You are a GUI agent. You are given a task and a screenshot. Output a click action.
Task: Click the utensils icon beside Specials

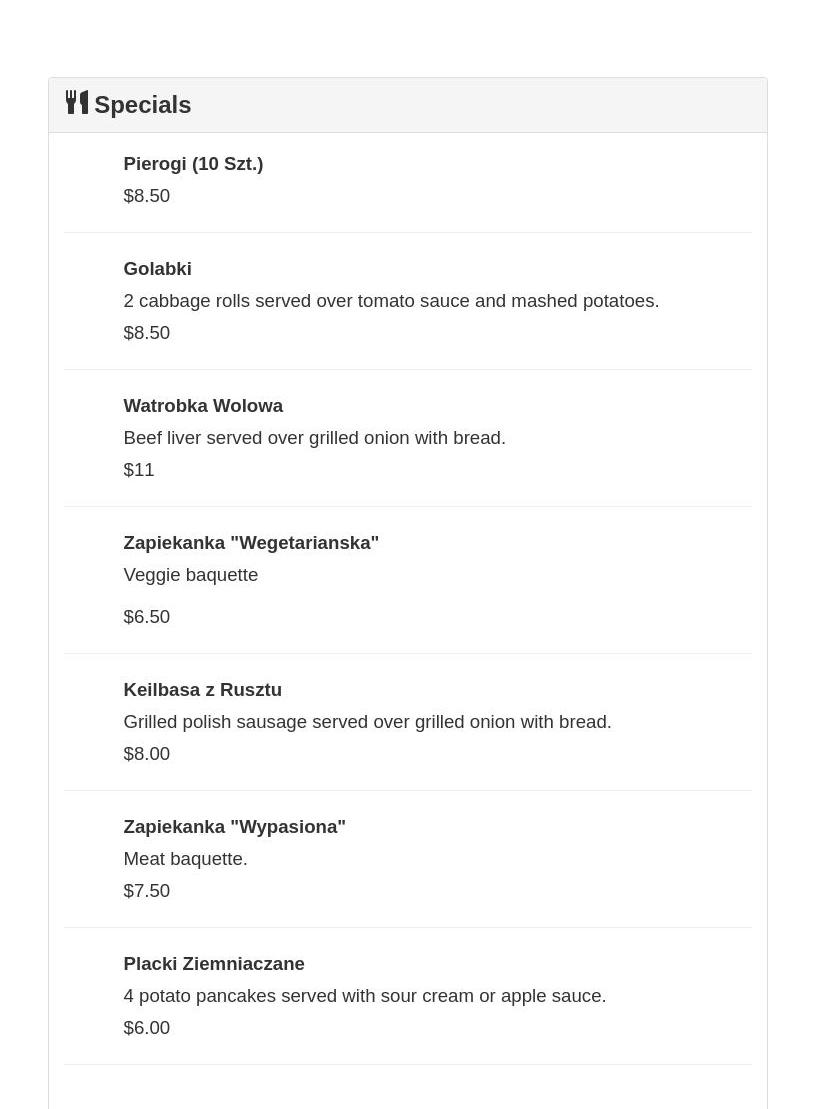click(77, 102)
